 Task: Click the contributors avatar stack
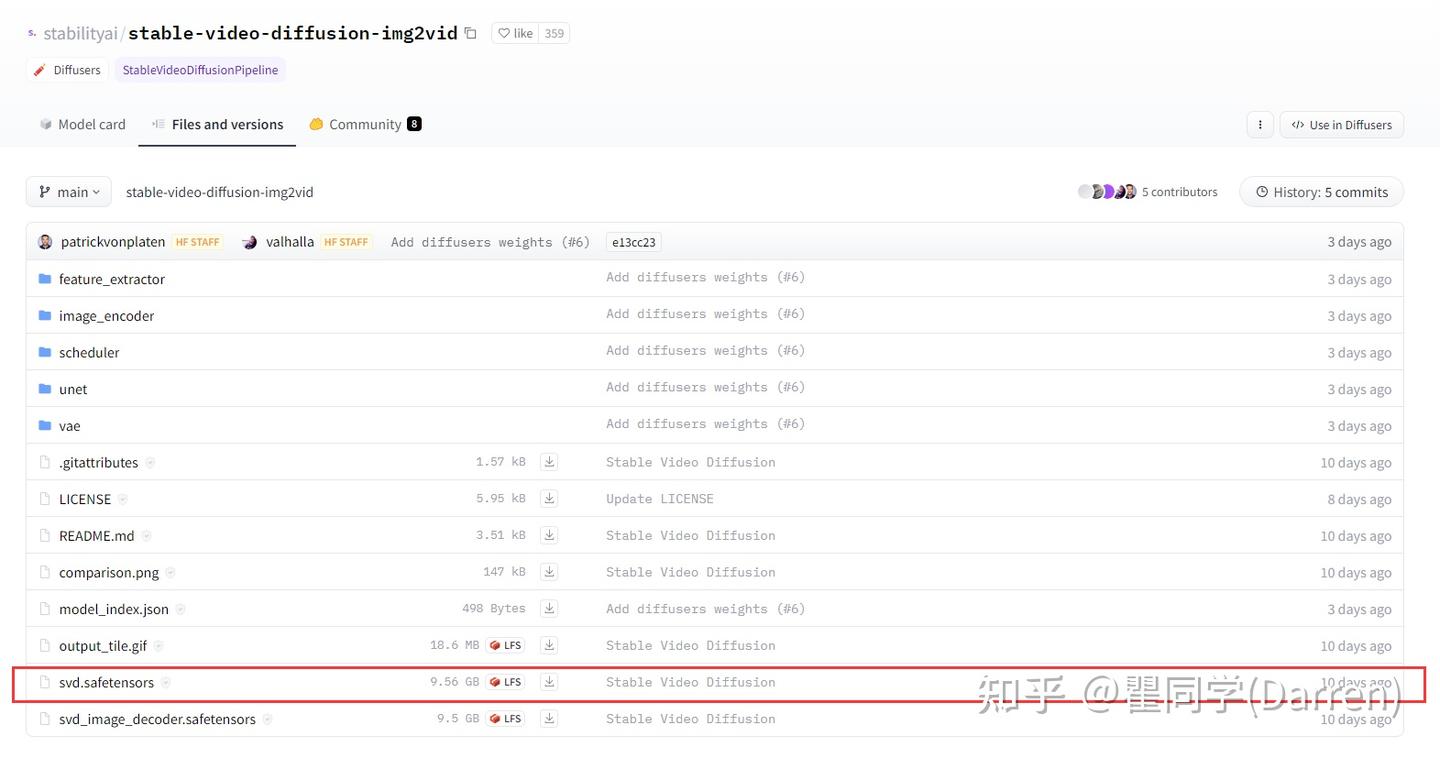tap(1107, 192)
